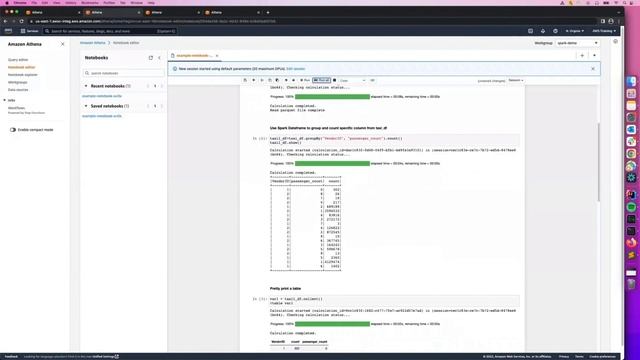Go to the next page of Saved notebooks
Viewport: 640px width, 360px height.
tap(162, 106)
